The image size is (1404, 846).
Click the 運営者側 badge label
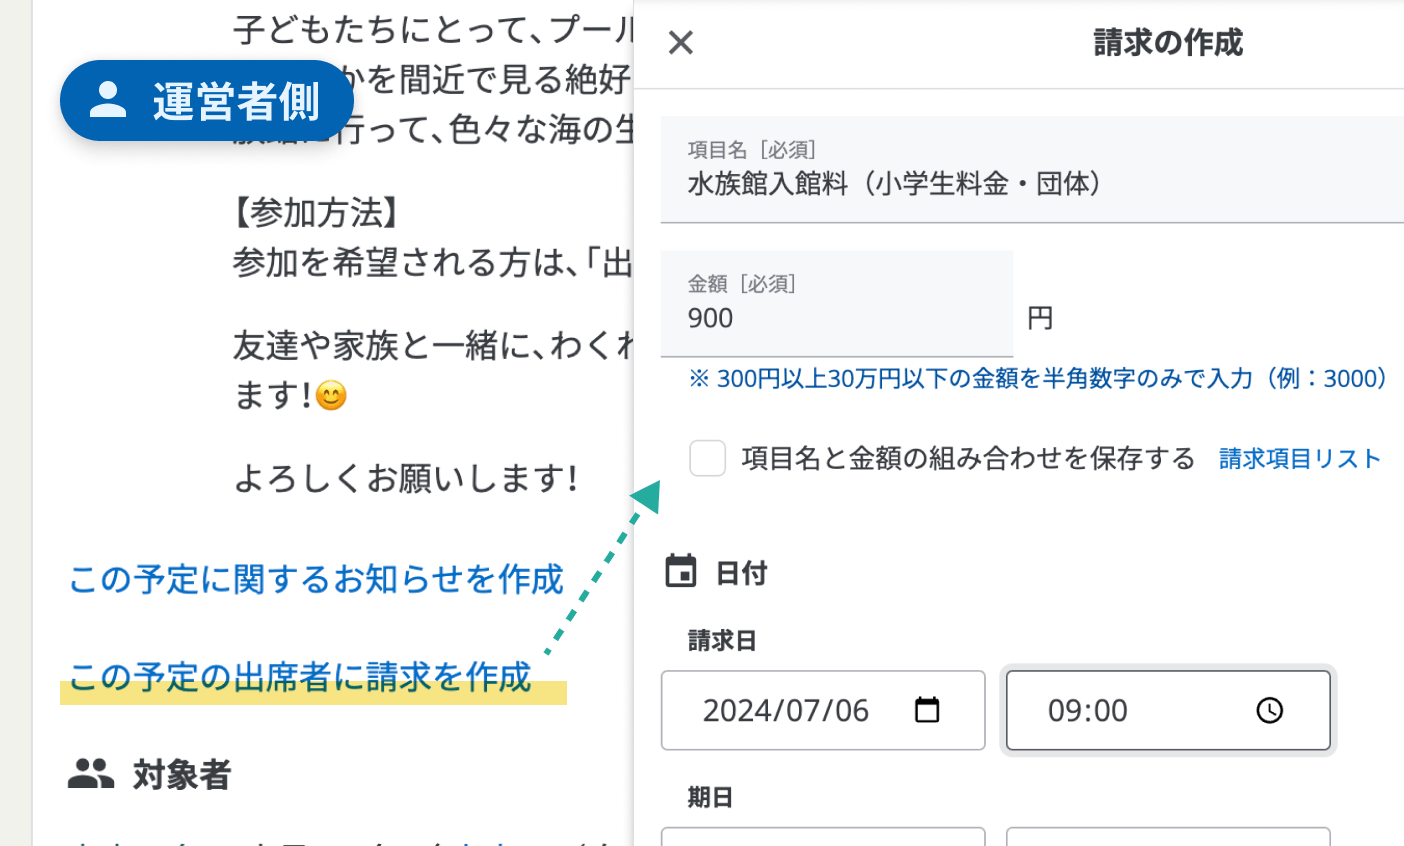(x=236, y=102)
